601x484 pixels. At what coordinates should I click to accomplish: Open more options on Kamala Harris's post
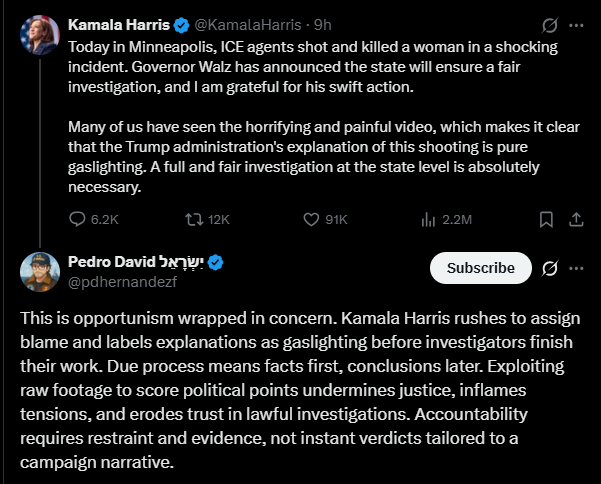pyautogui.click(x=576, y=25)
